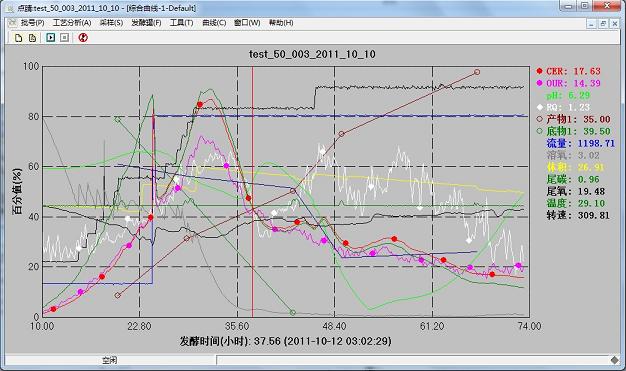The image size is (626, 371).
Task: Open the 曲线(C) menu
Action: (214, 23)
